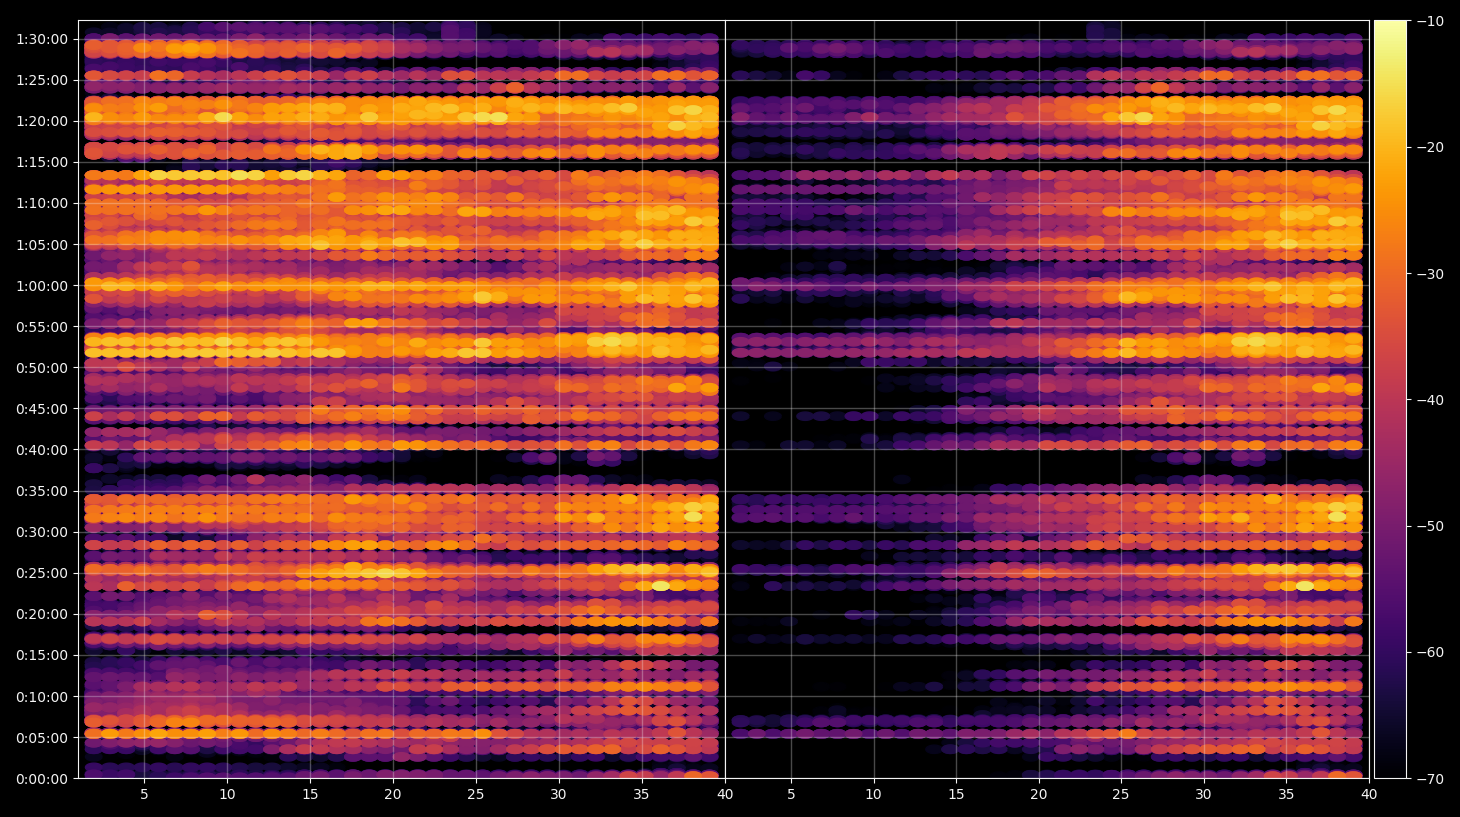Select the 0:50:00 time axis label
The height and width of the screenshot is (817, 1460).
point(42,368)
